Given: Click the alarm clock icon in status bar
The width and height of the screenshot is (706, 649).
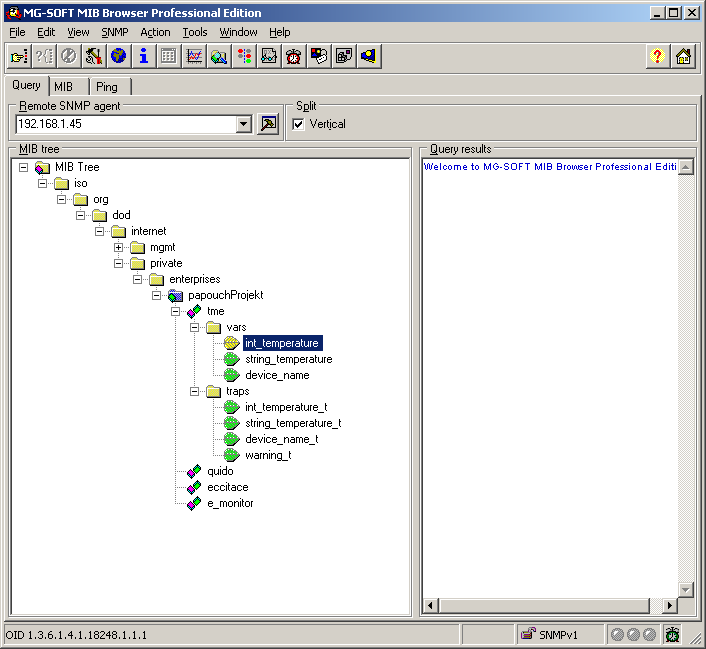Looking at the screenshot, I should [672, 634].
